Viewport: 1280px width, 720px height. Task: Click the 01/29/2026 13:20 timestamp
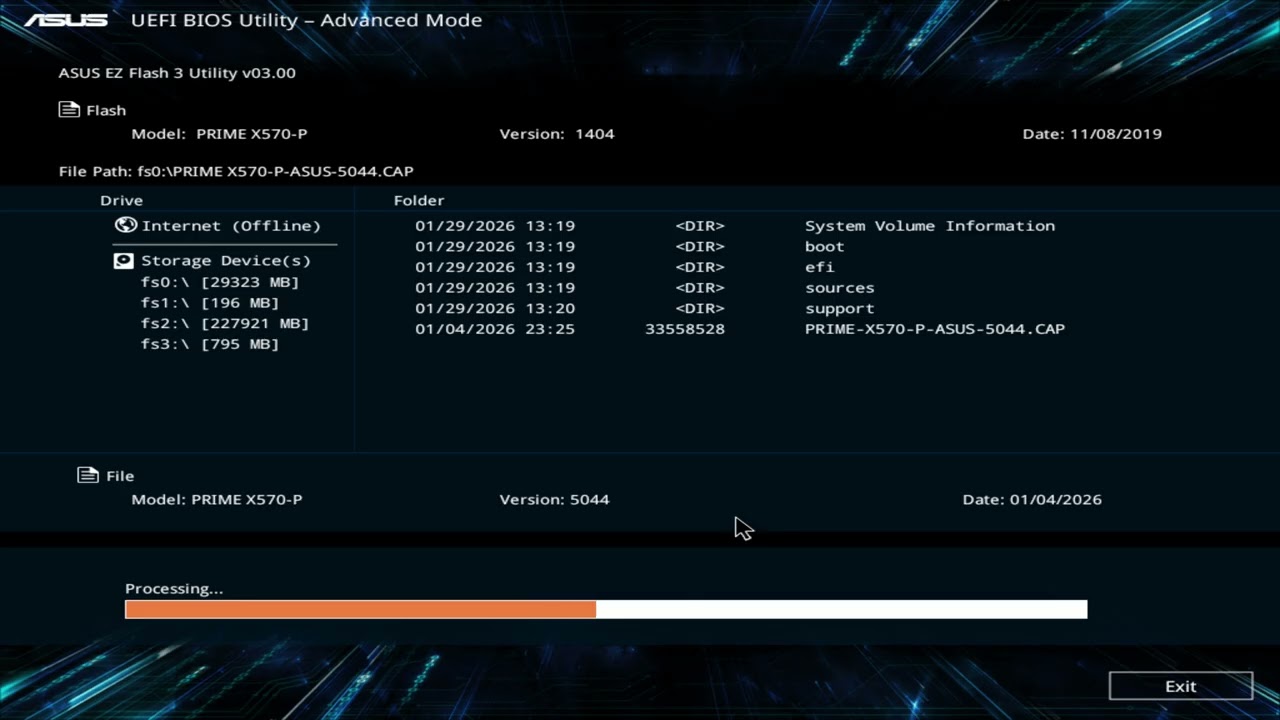(495, 309)
